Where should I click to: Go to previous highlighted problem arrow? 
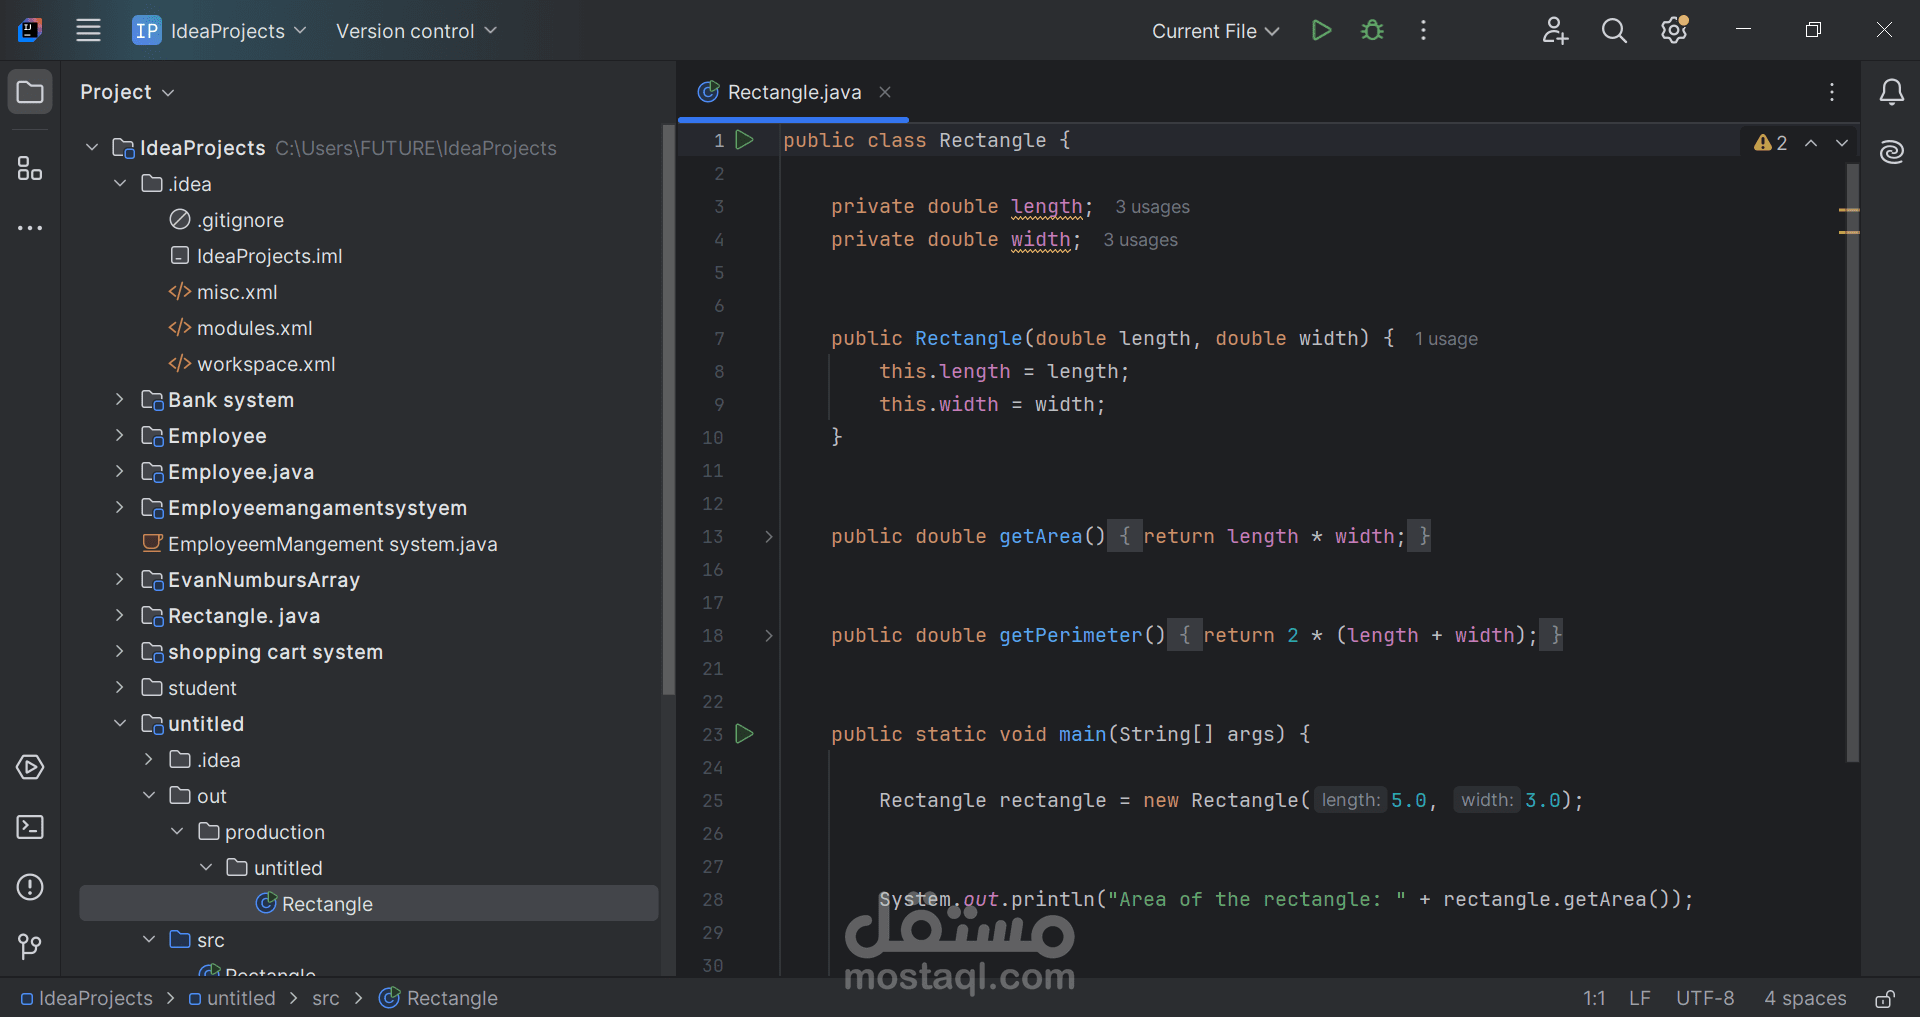coord(1811,143)
